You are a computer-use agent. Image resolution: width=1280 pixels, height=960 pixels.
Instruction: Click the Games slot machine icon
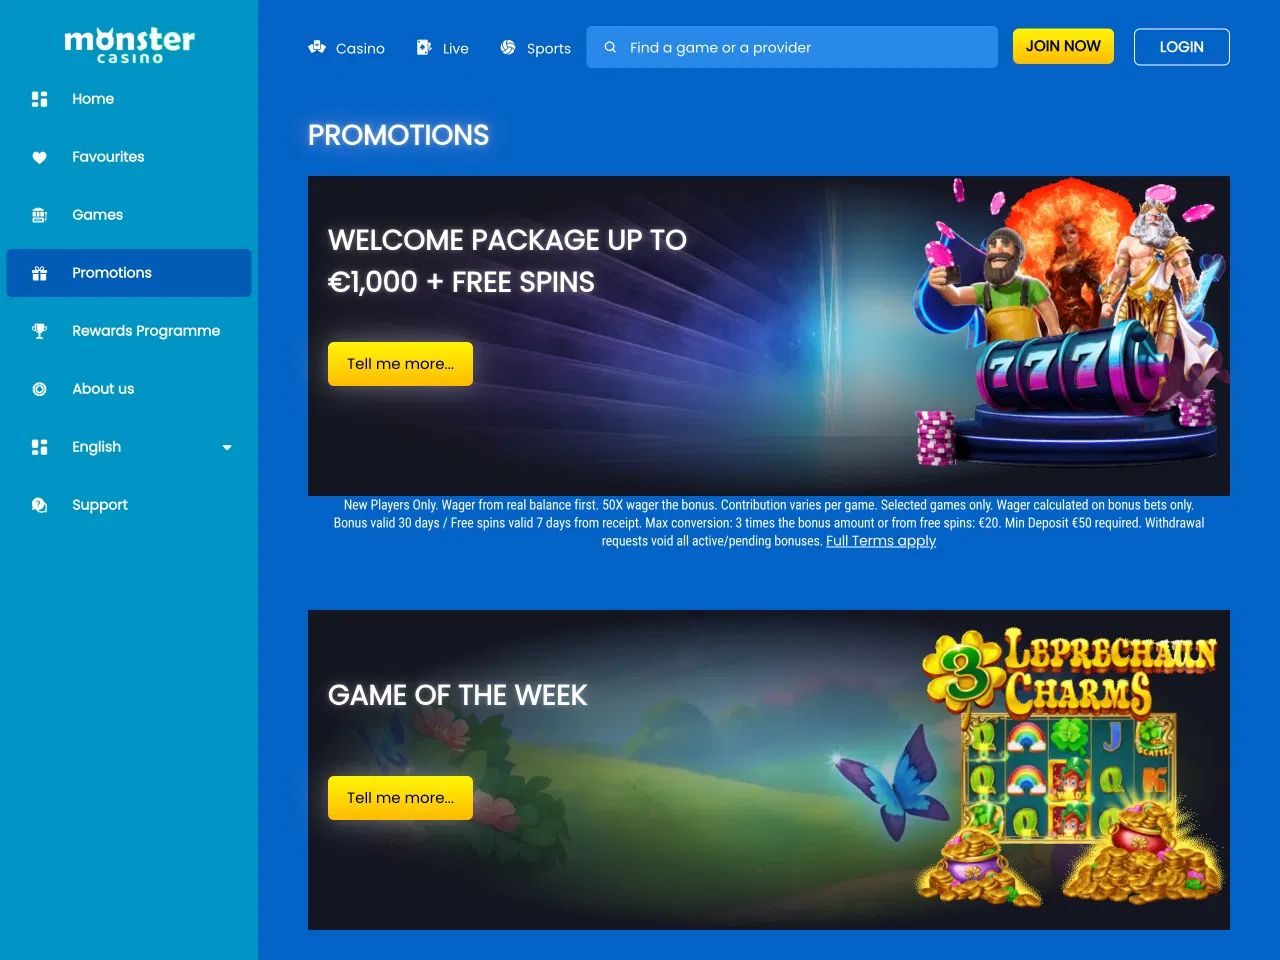[40, 215]
